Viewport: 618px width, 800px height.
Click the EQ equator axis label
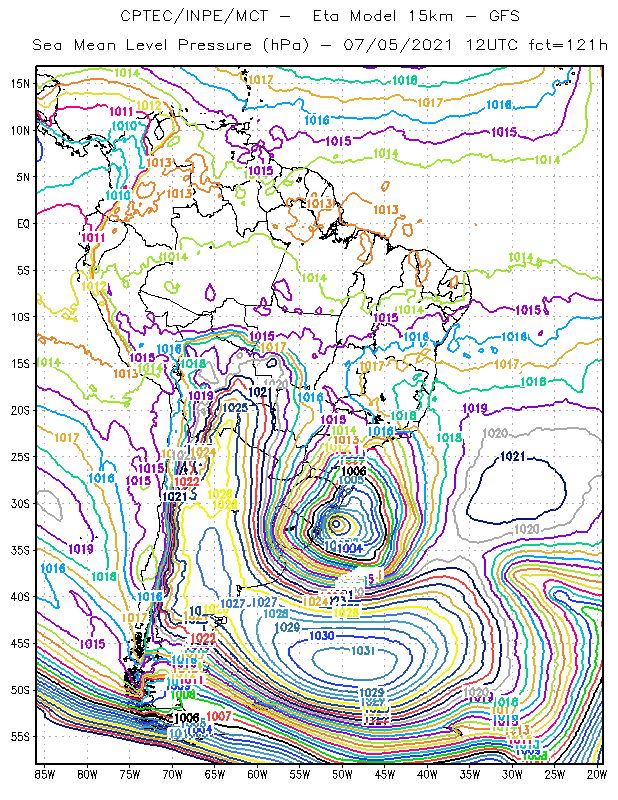23,224
